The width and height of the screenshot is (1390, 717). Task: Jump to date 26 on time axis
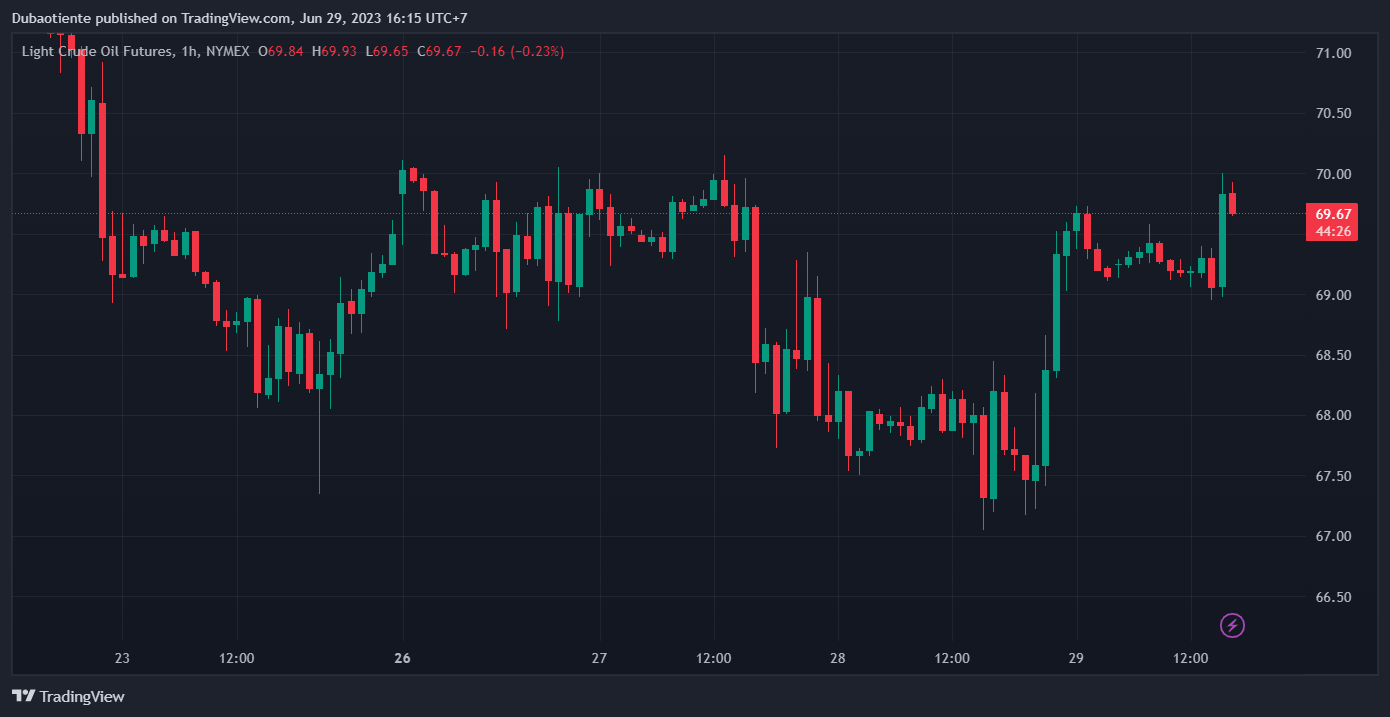(x=403, y=658)
